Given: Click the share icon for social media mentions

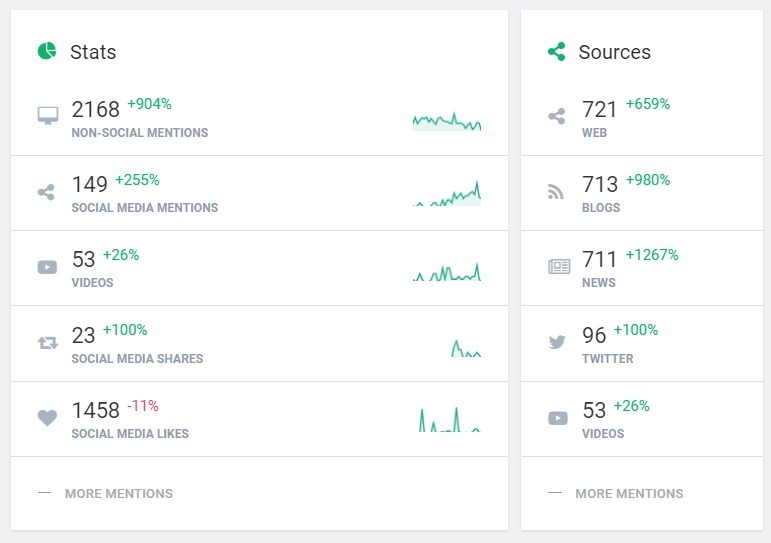Looking at the screenshot, I should pyautogui.click(x=47, y=192).
